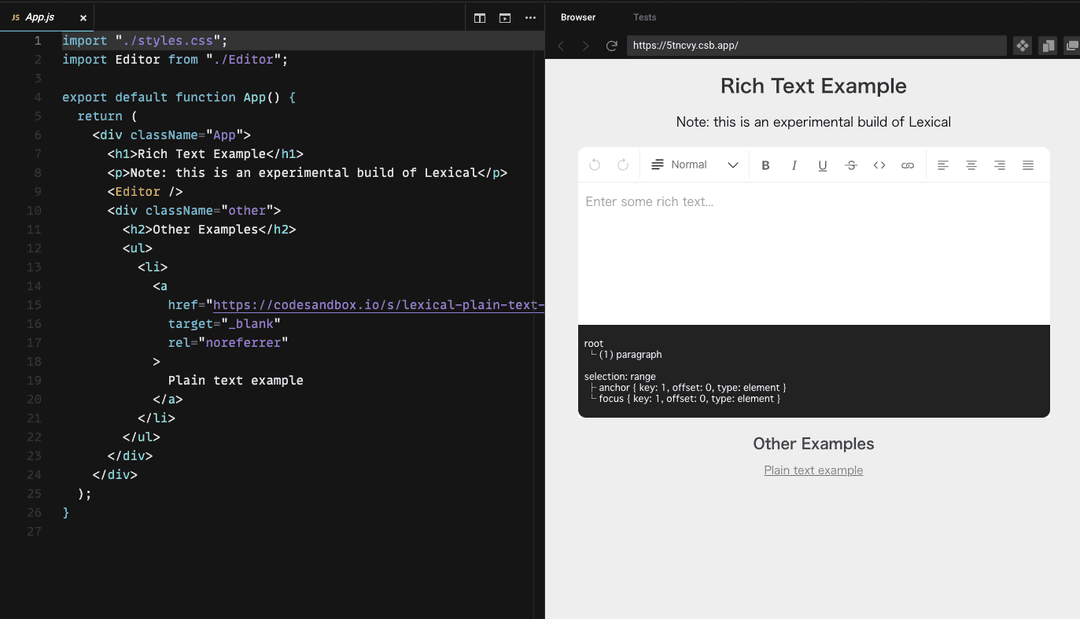1080x619 pixels.
Task: Refresh the browser preview
Action: click(611, 46)
